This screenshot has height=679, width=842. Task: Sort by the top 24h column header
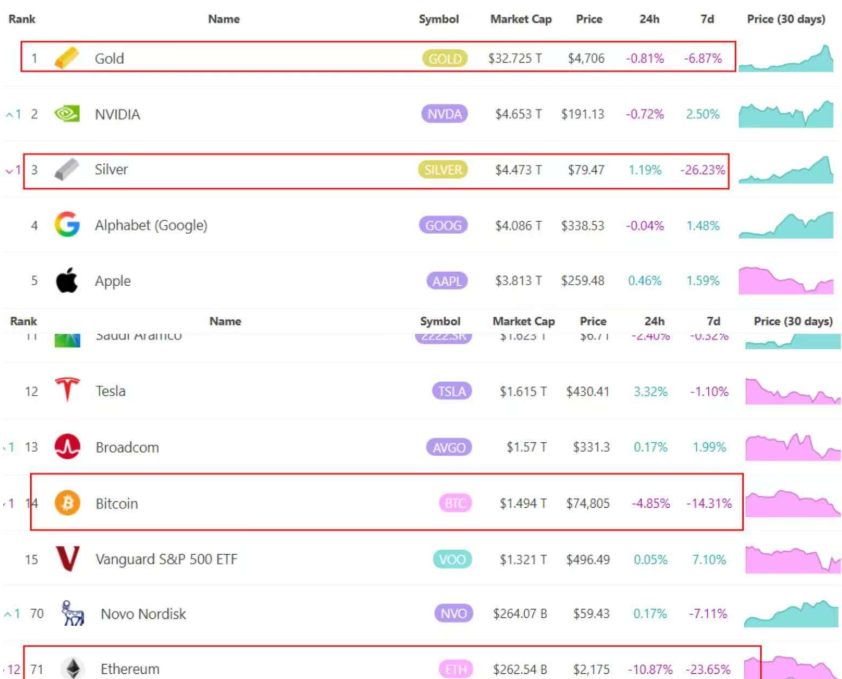point(649,19)
